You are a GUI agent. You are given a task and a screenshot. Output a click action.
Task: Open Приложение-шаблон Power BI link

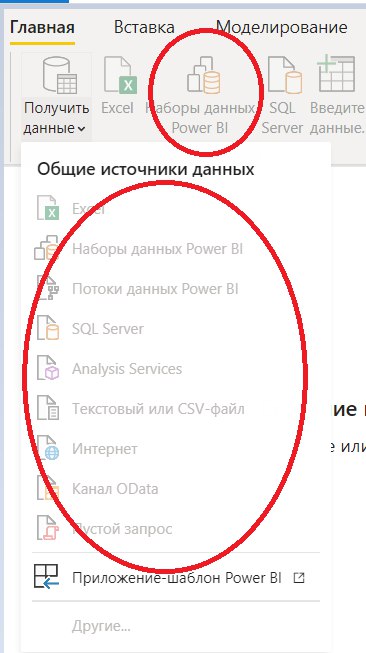pos(177,578)
